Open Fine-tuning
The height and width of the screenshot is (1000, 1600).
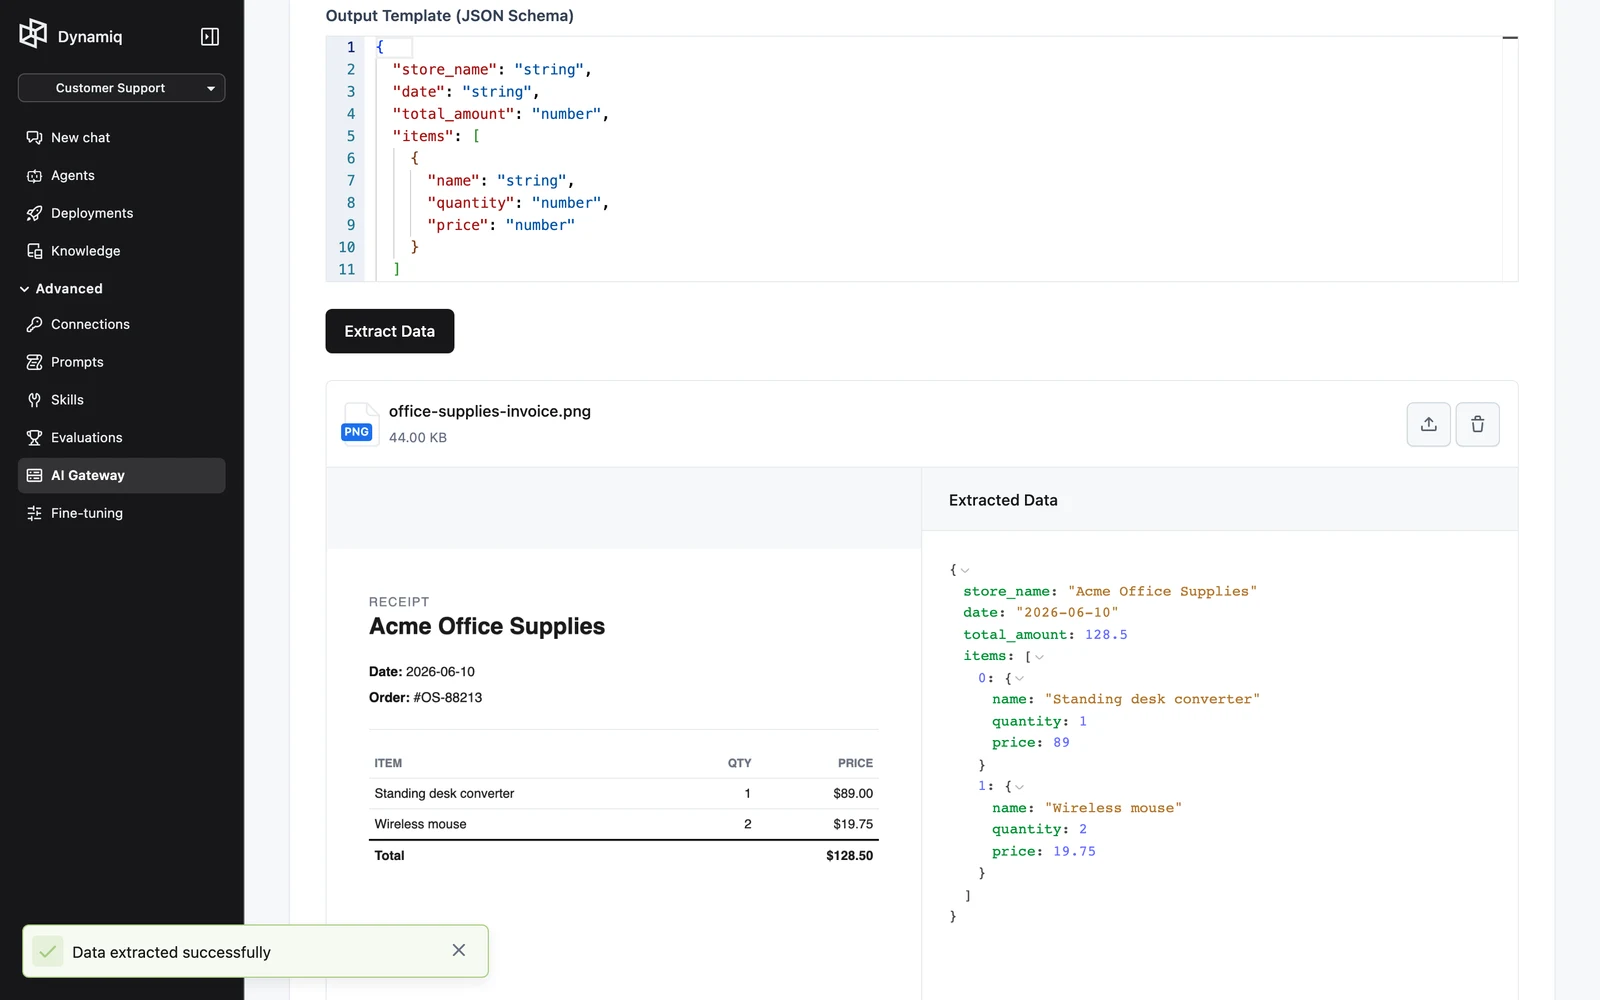(x=121, y=513)
